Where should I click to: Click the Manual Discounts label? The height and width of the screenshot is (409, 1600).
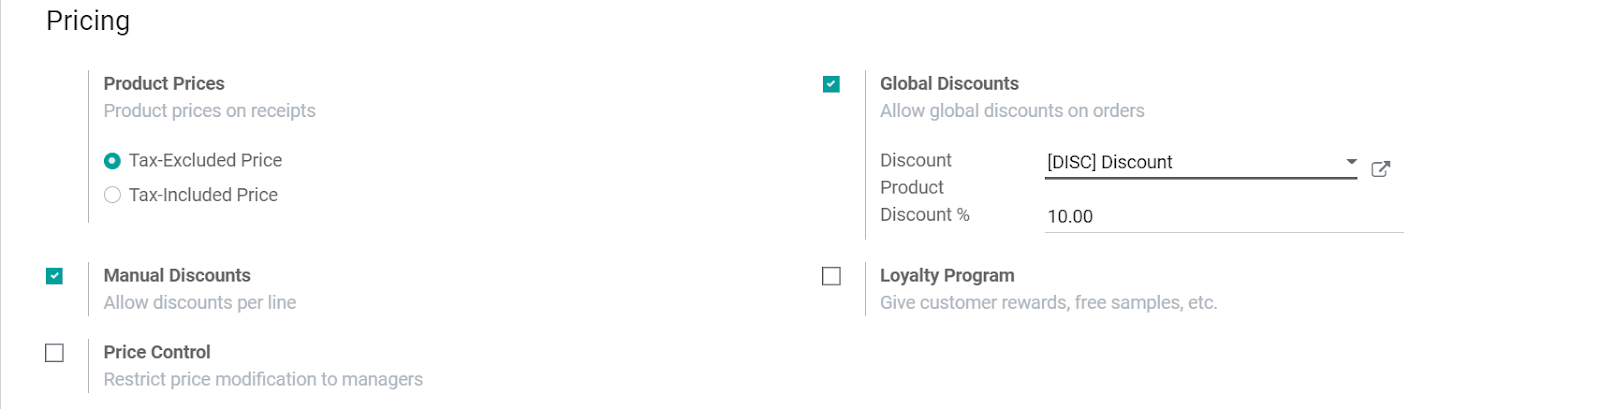click(177, 276)
